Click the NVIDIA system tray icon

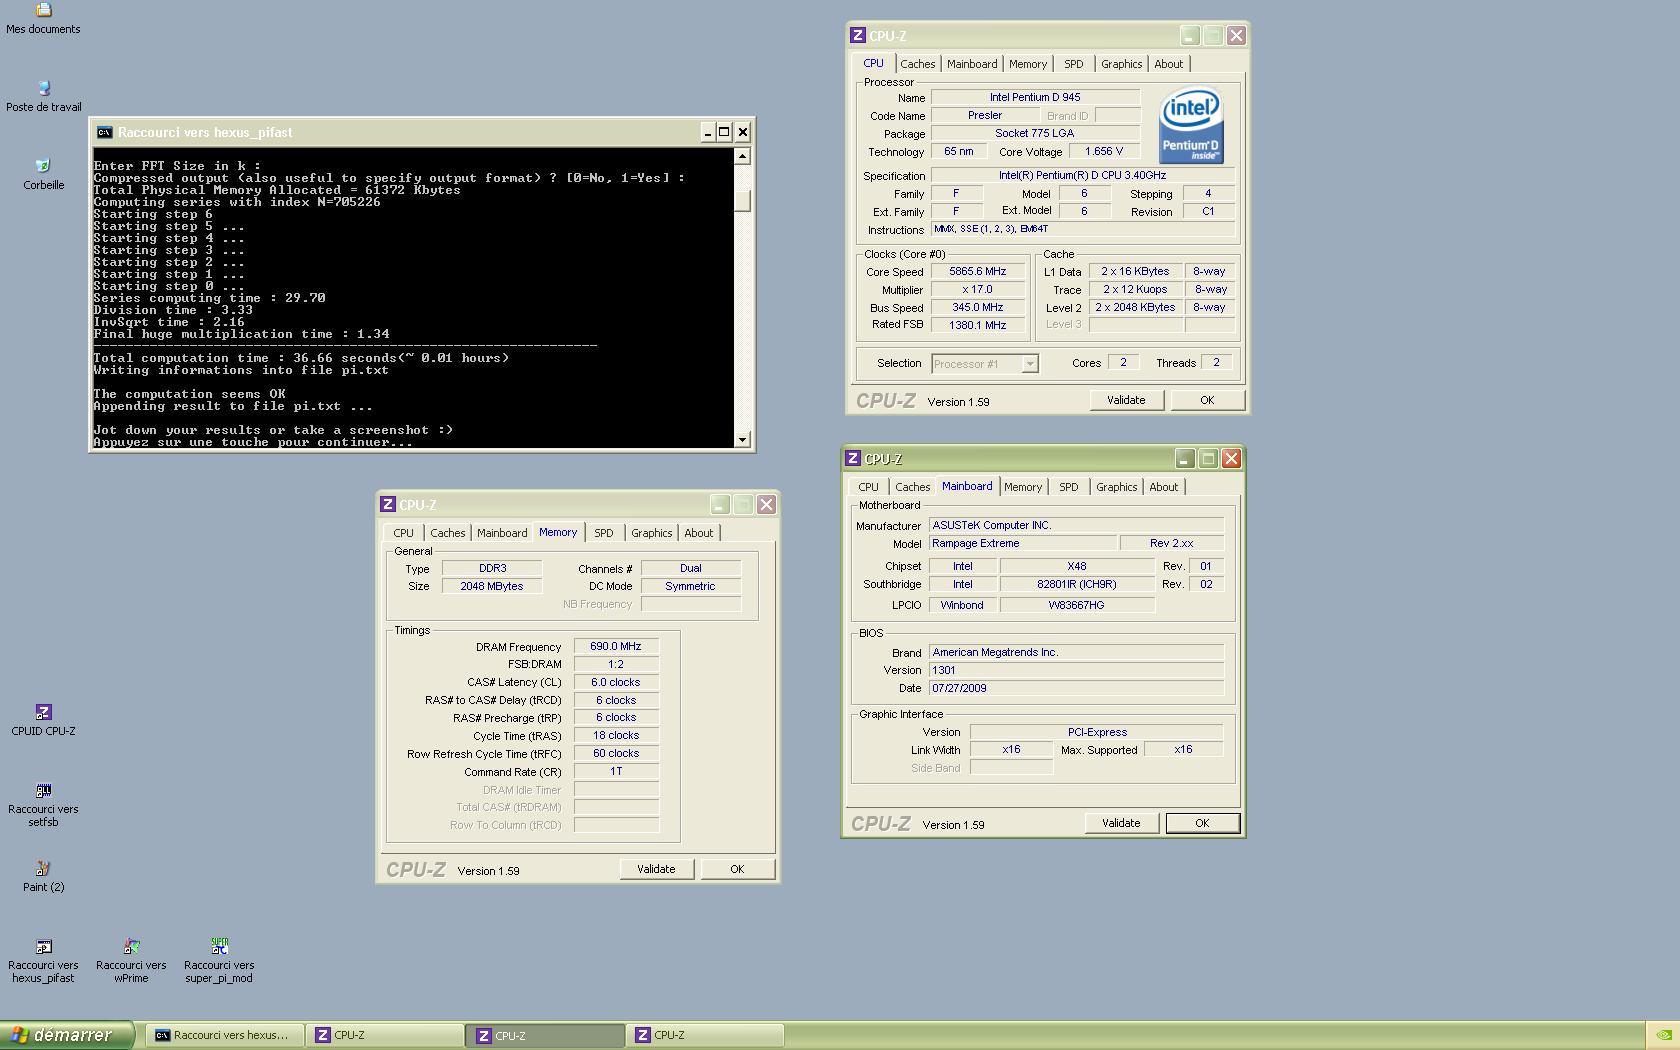tap(1663, 1036)
